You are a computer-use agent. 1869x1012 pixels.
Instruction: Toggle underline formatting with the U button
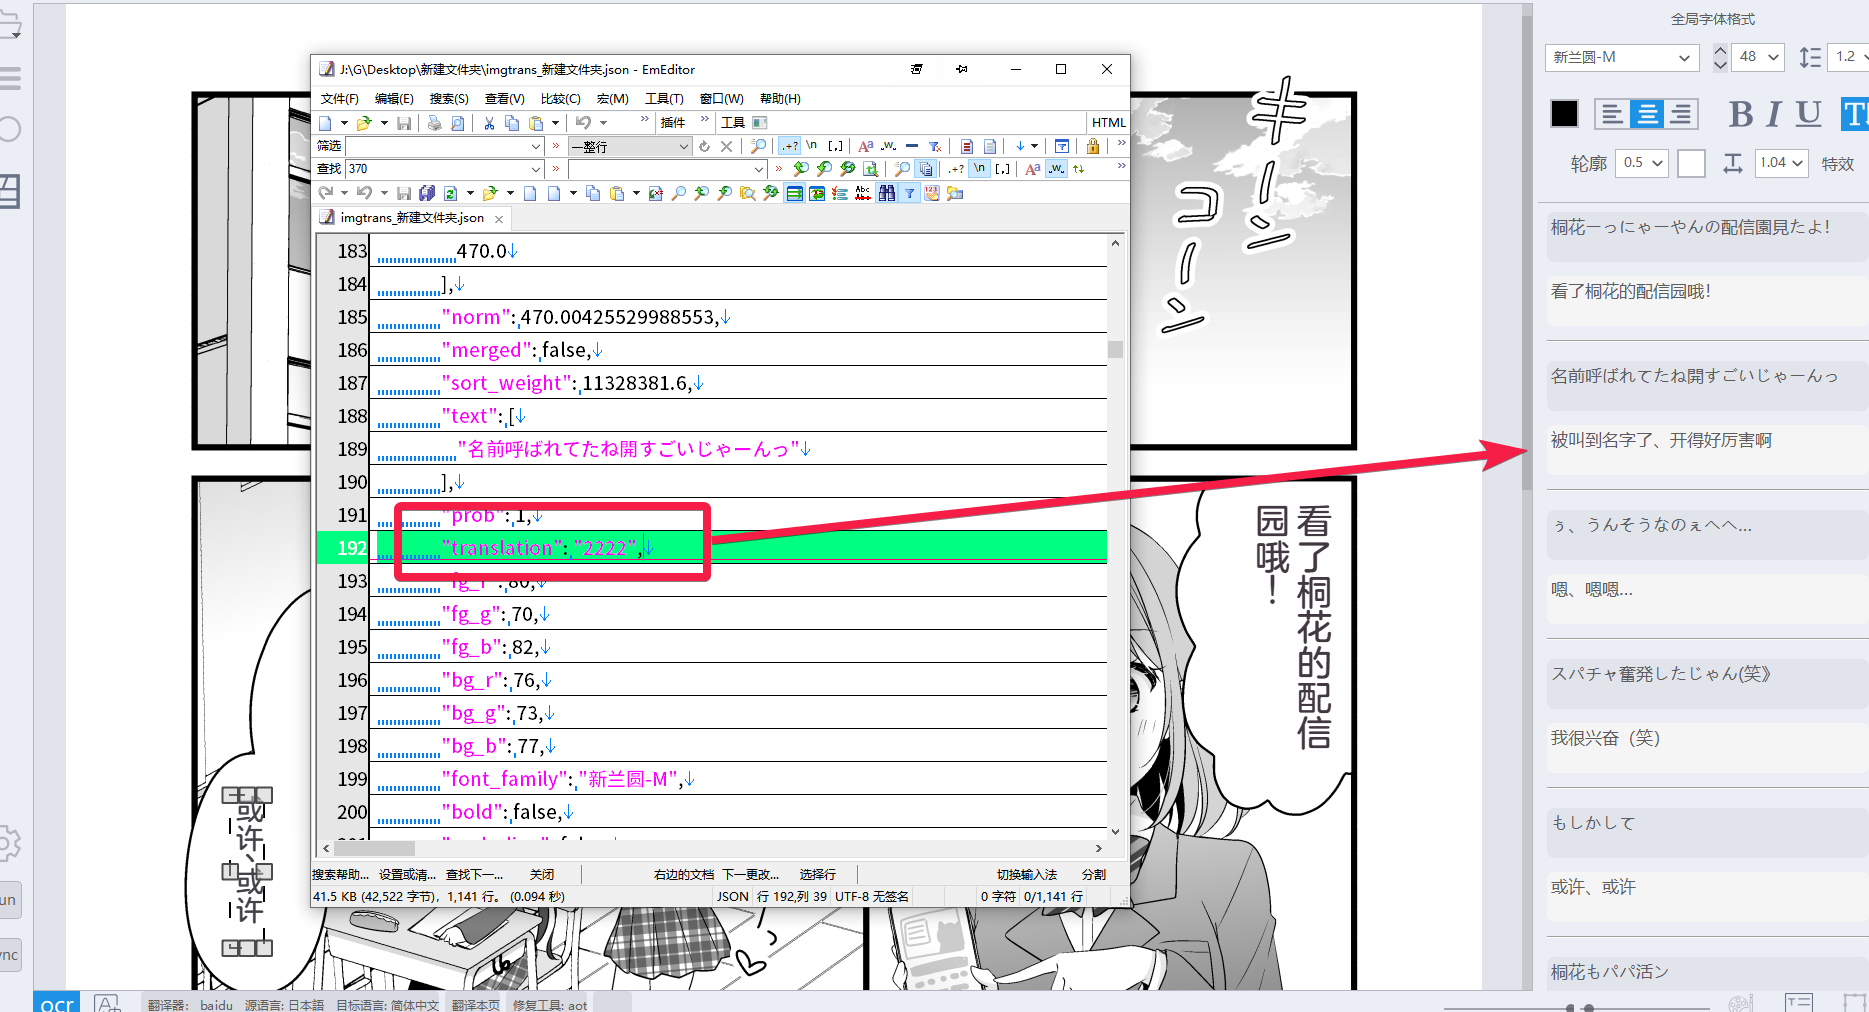click(1808, 114)
